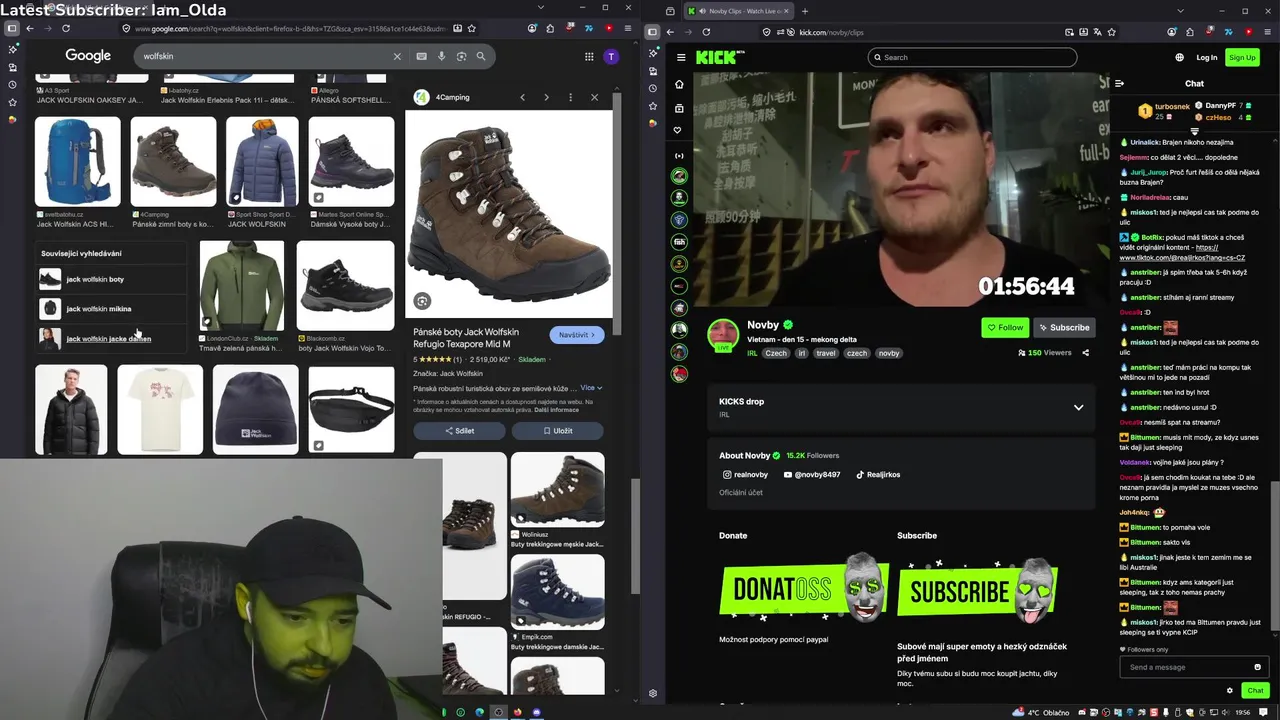The image size is (1280, 720).
Task: Focus the Kick search field
Action: point(972,57)
